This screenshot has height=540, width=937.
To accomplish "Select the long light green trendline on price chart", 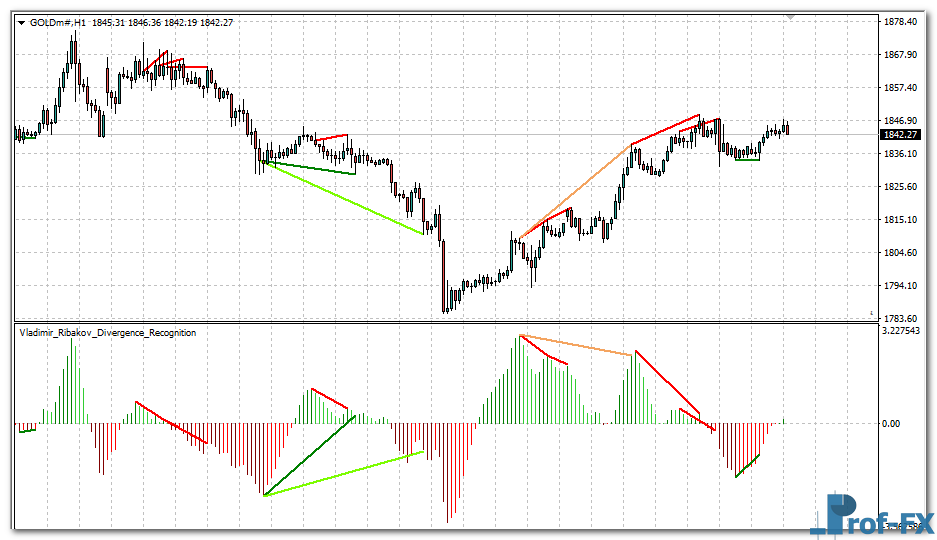I will [345, 198].
